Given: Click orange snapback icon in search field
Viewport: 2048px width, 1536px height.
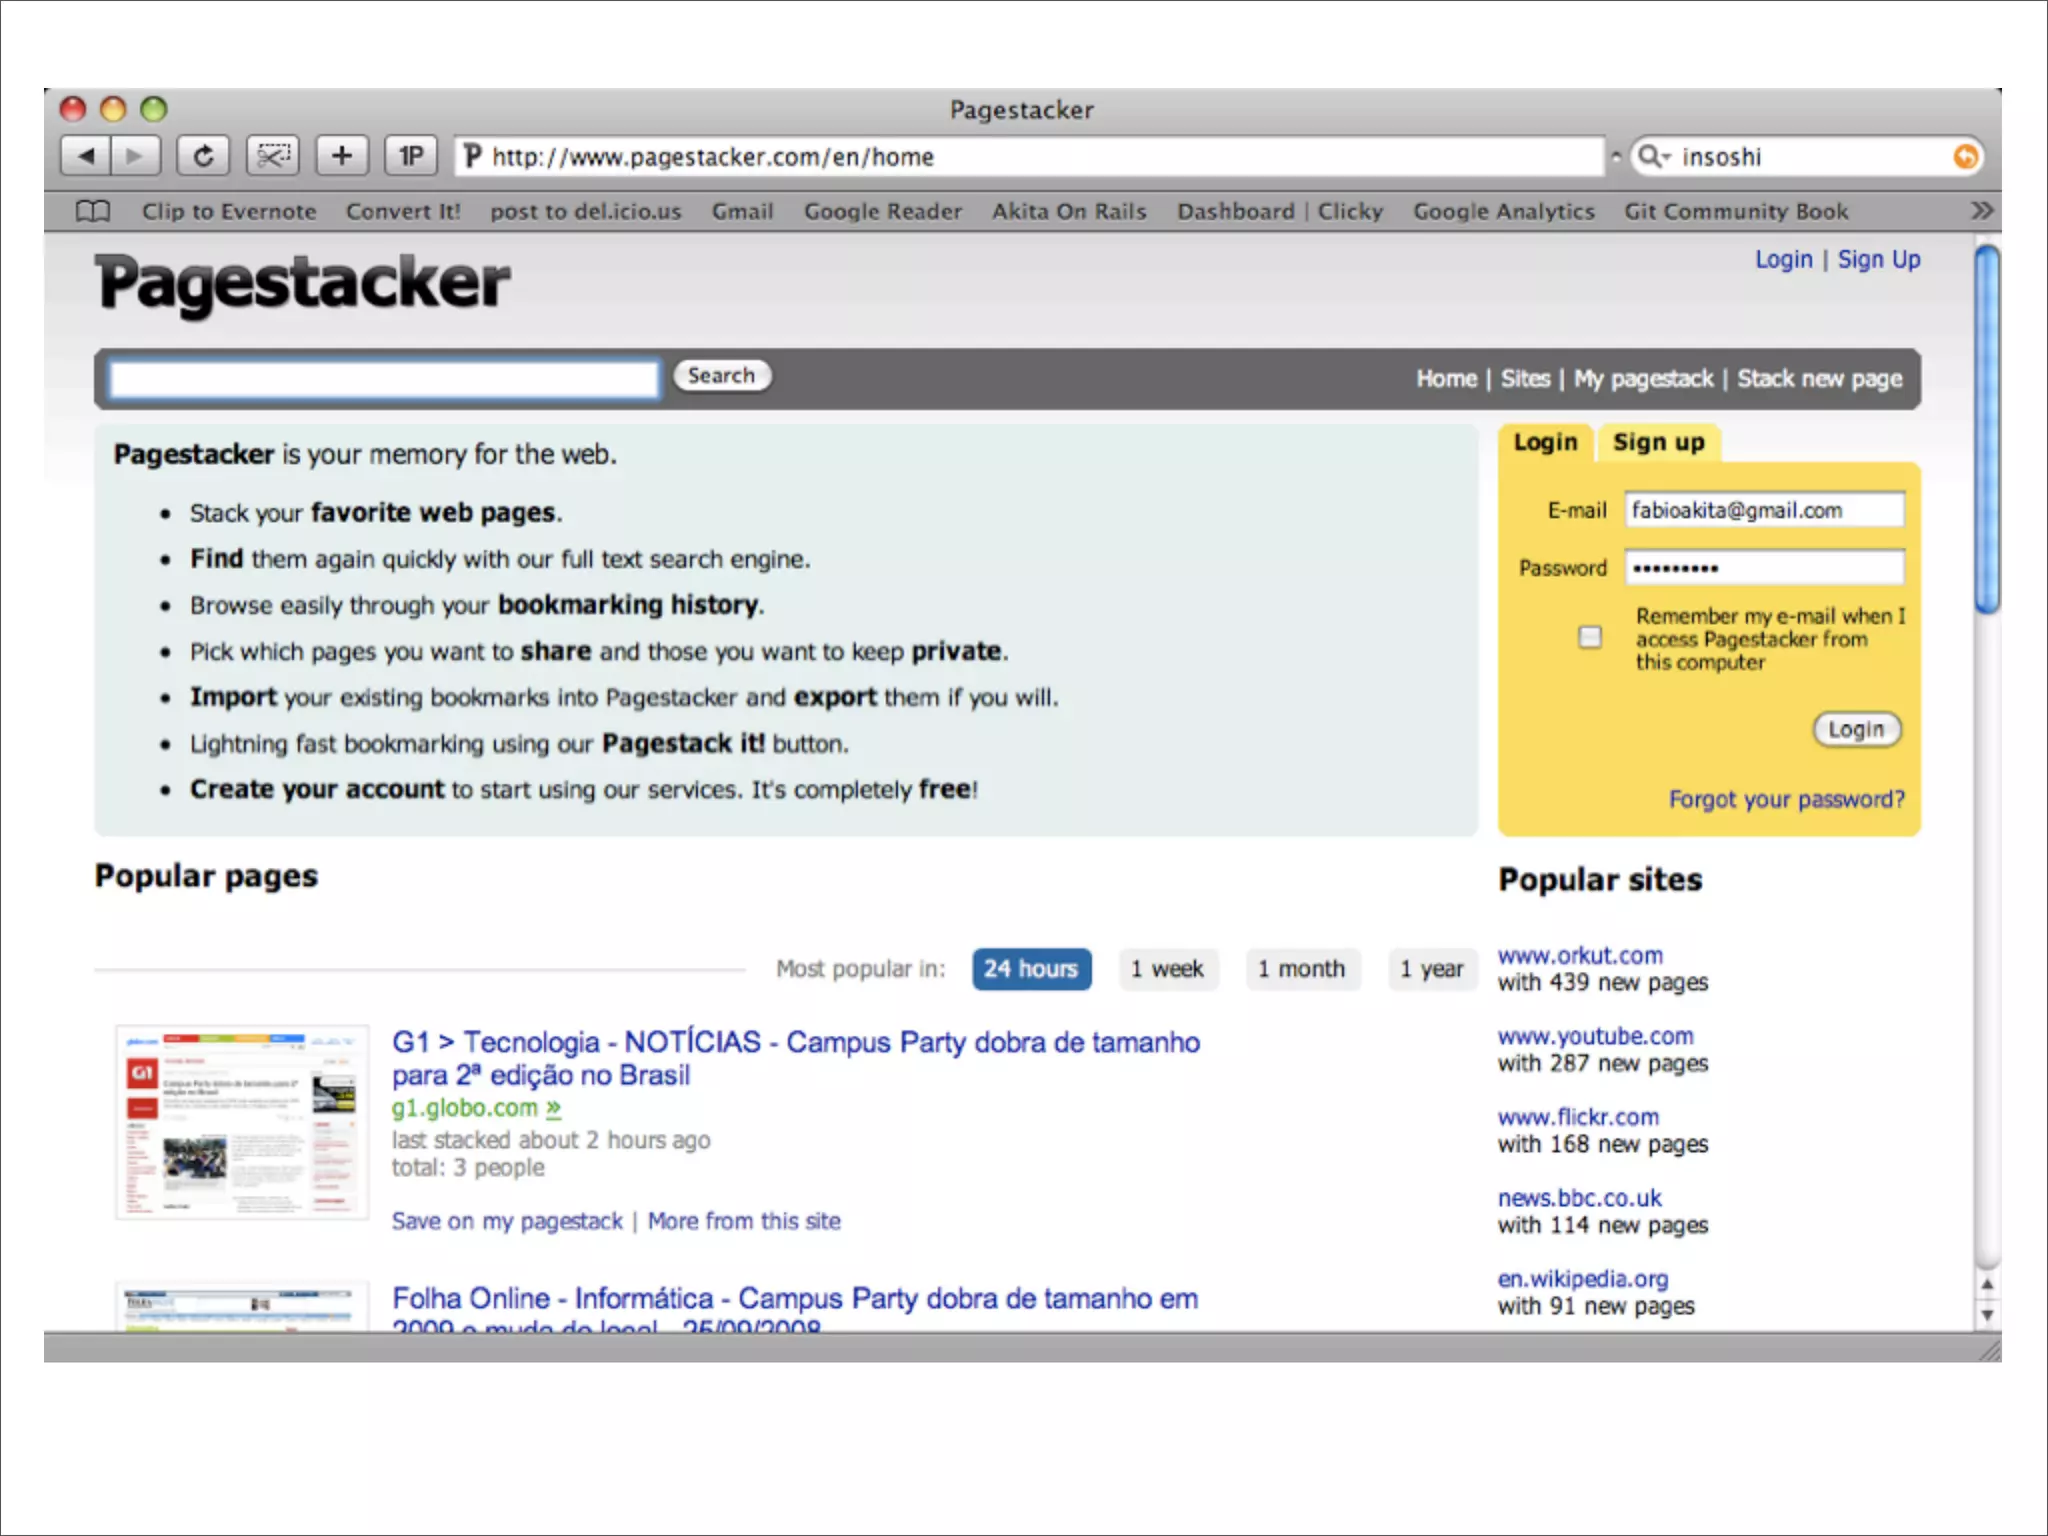Looking at the screenshot, I should click(x=1965, y=157).
